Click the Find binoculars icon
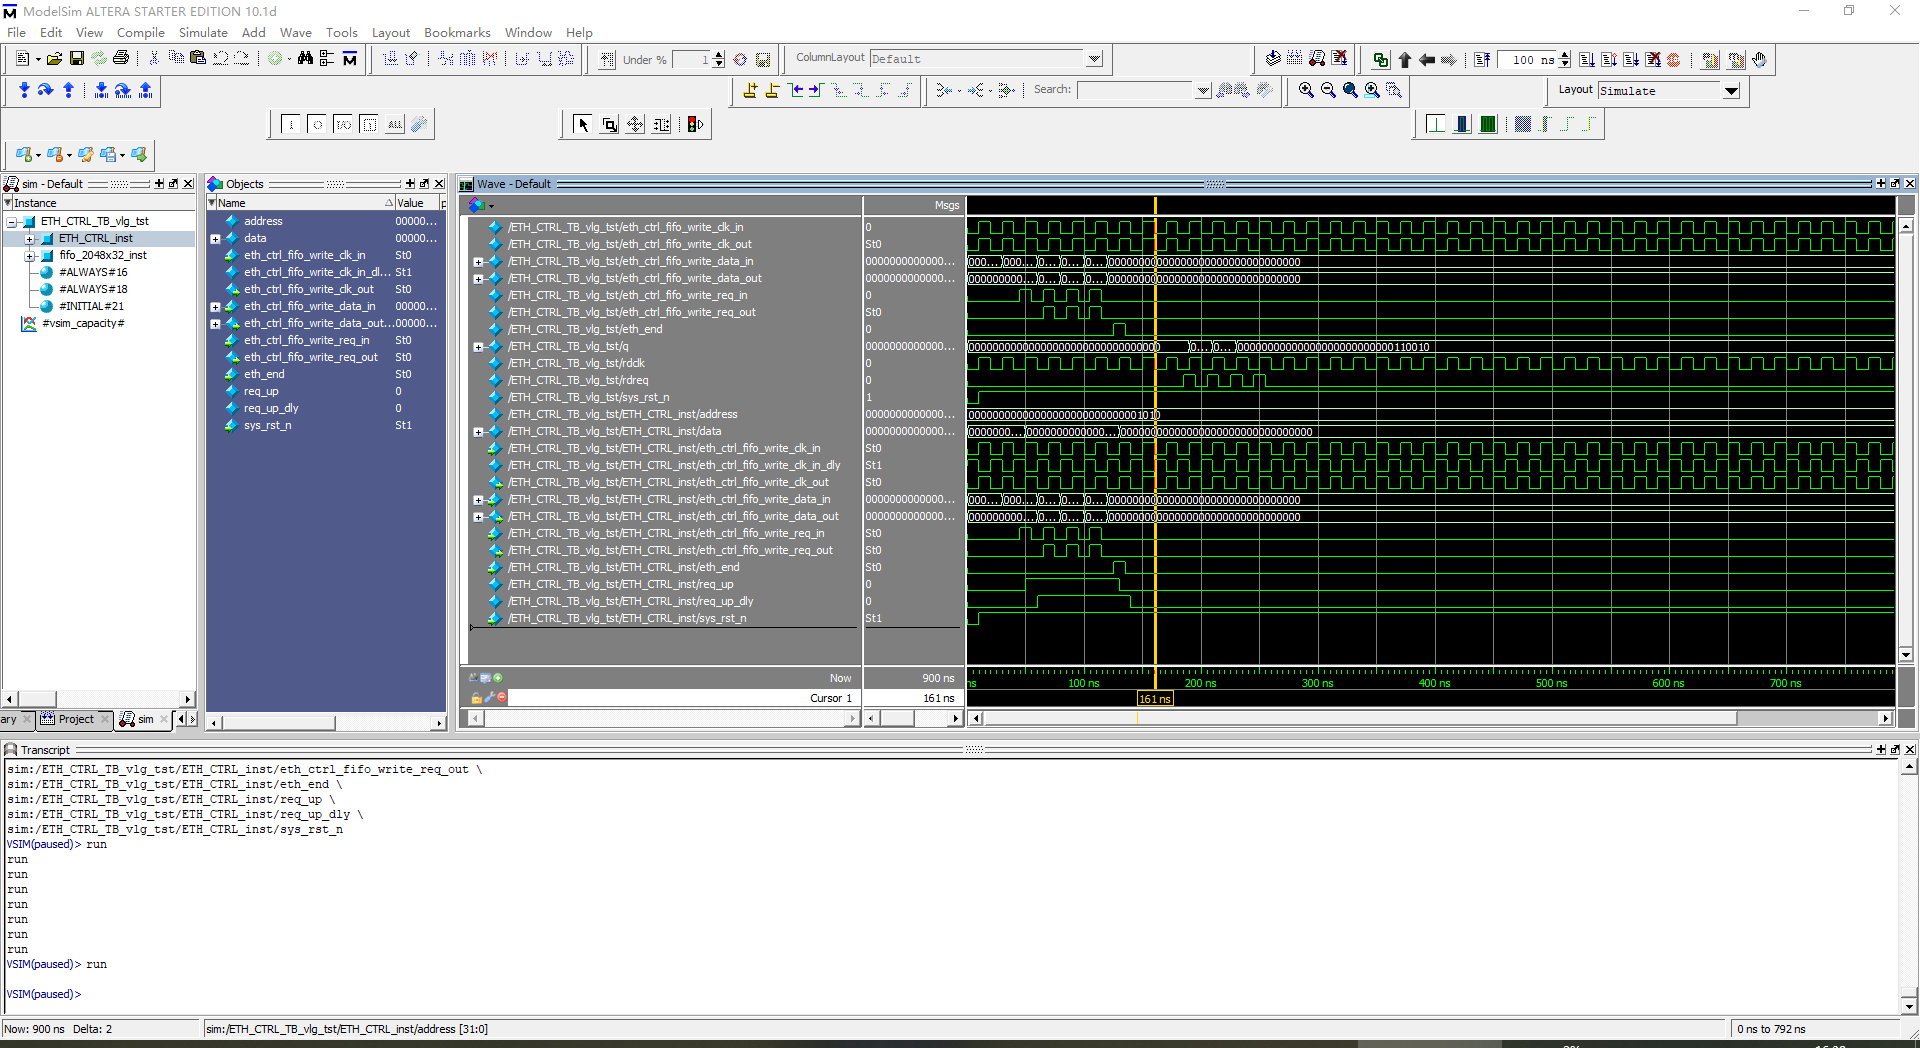Viewport: 1920px width, 1048px height. click(305, 59)
